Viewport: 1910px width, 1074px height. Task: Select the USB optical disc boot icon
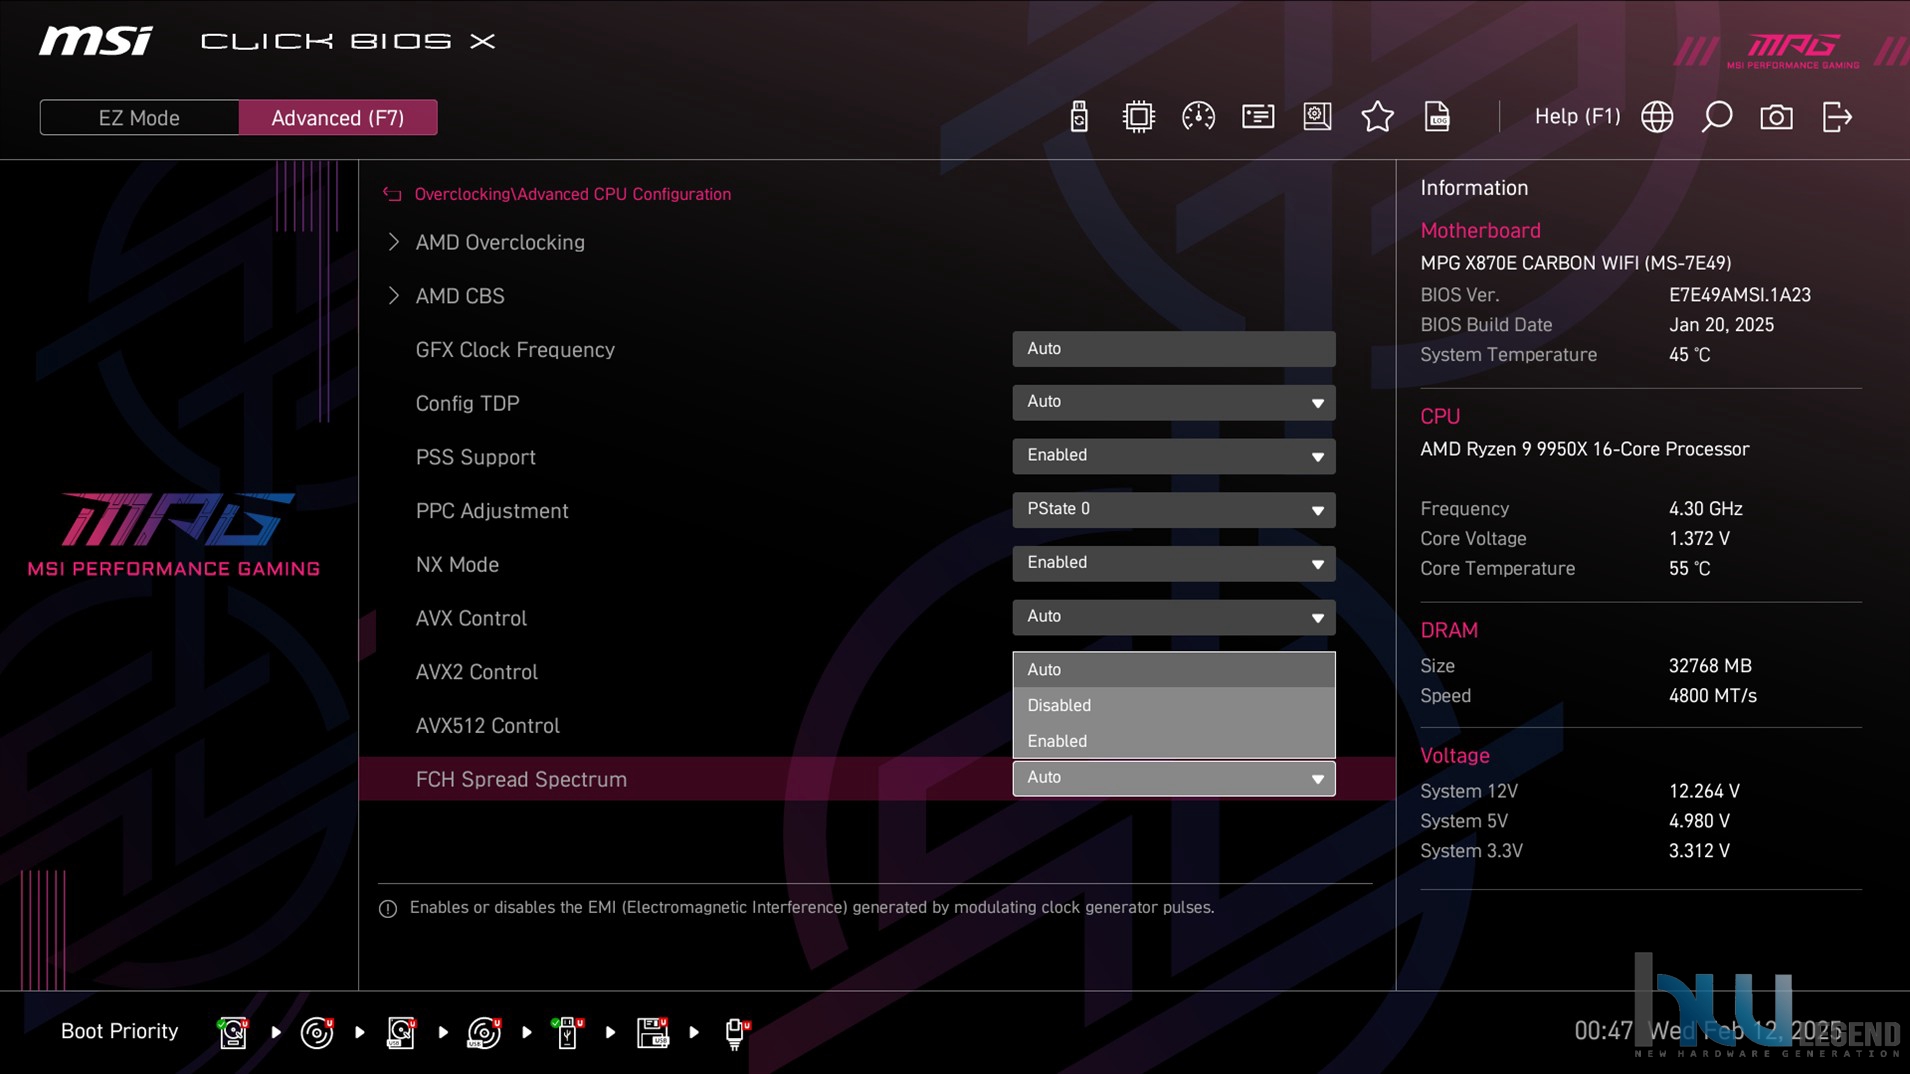pos(484,1032)
